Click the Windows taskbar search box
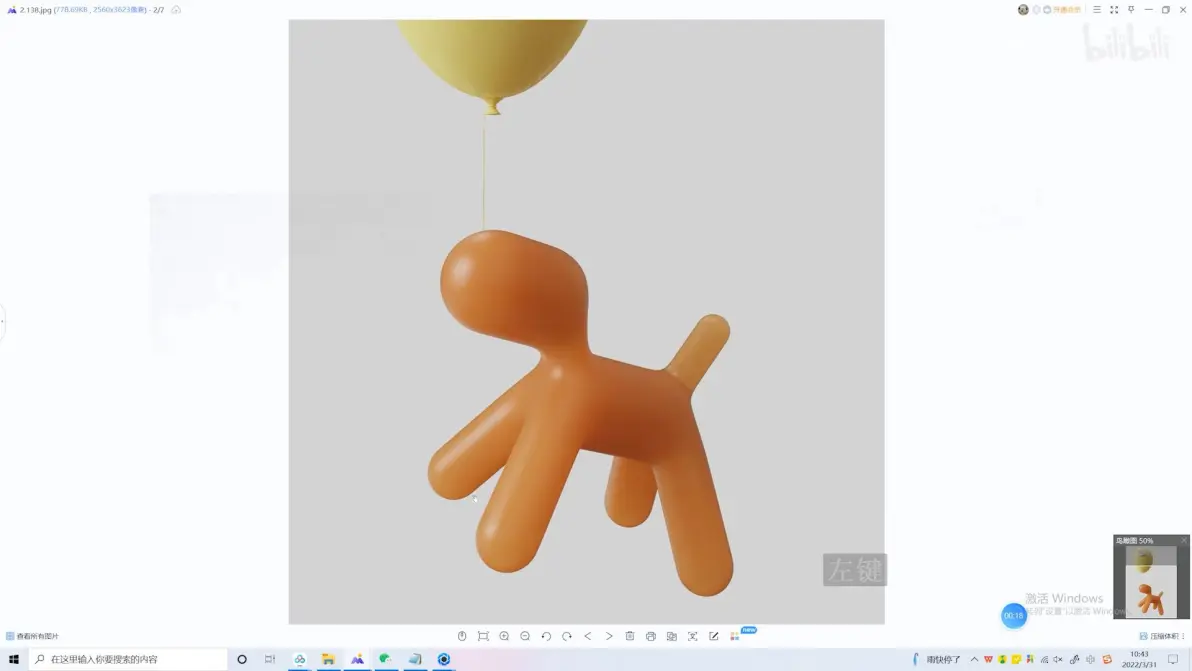Image resolution: width=1192 pixels, height=671 pixels. 128,659
